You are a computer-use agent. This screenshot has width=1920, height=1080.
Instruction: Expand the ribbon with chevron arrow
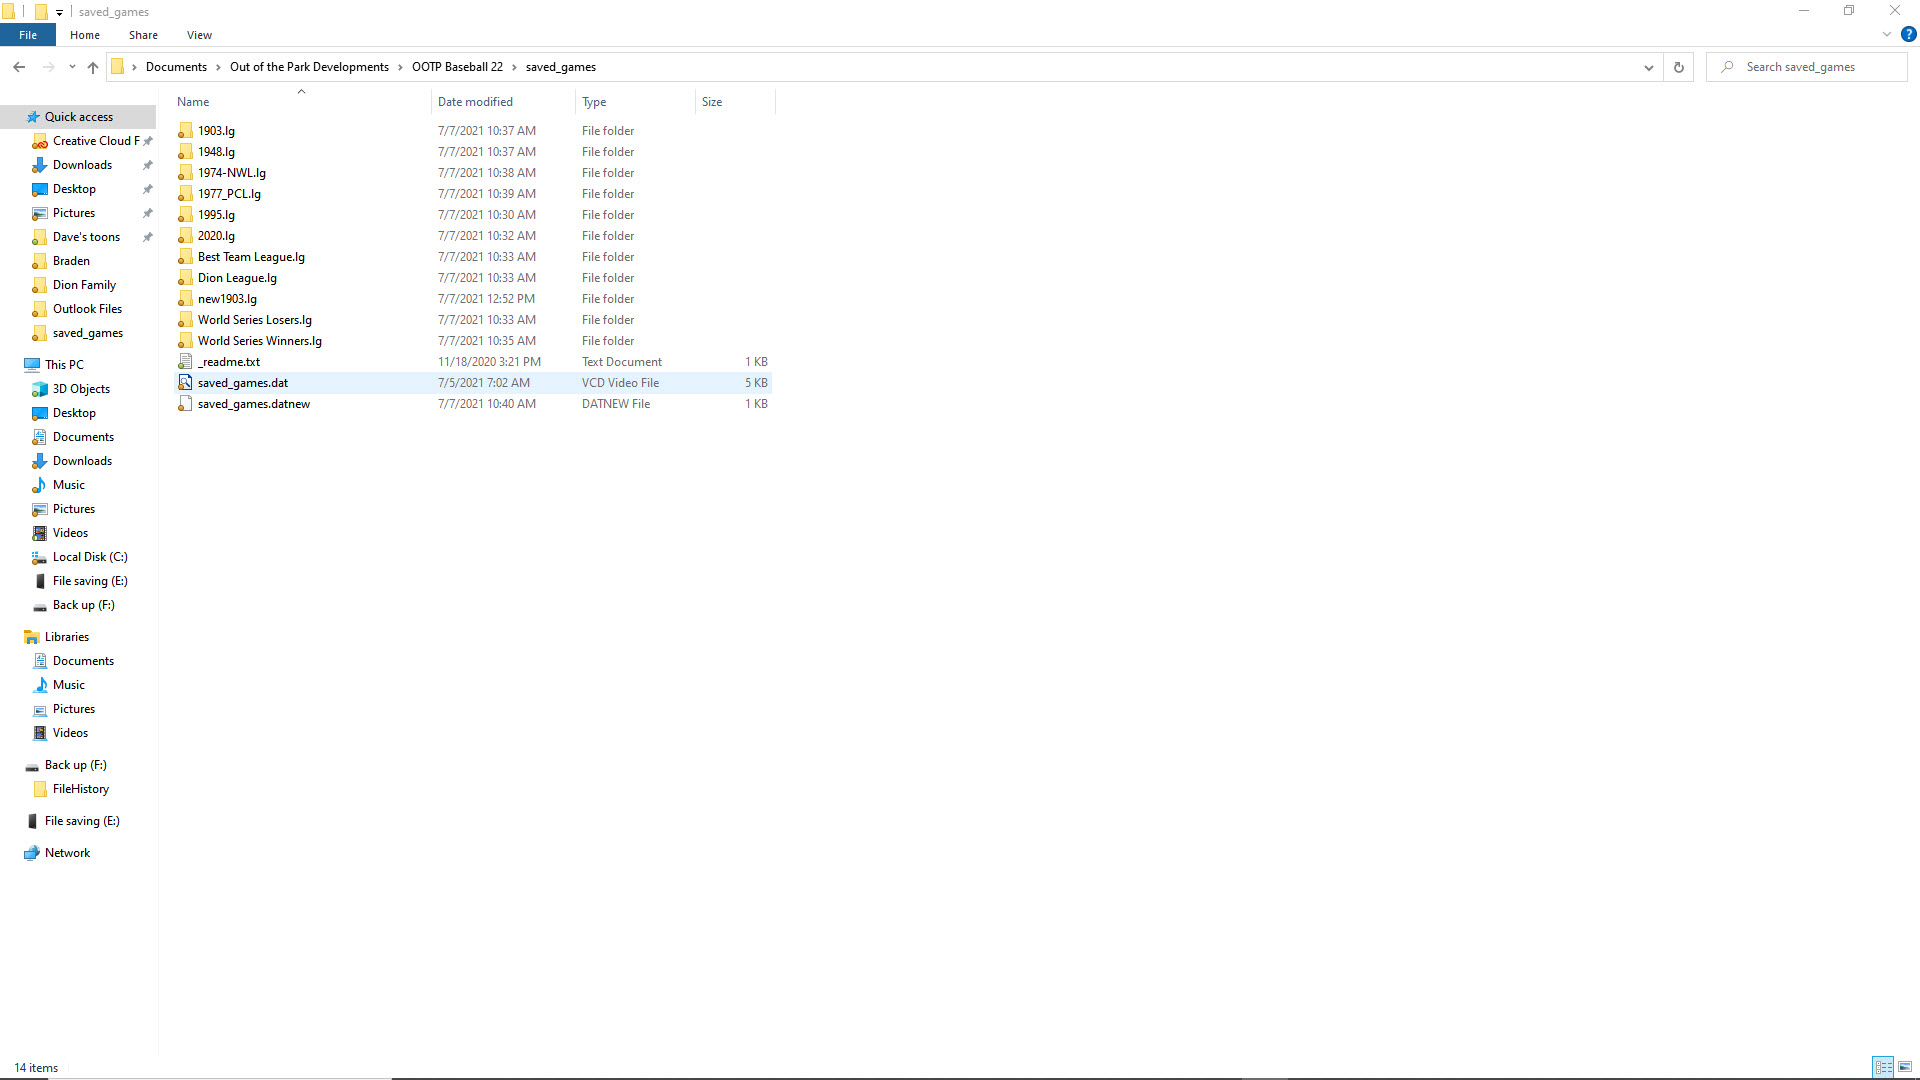[1886, 34]
